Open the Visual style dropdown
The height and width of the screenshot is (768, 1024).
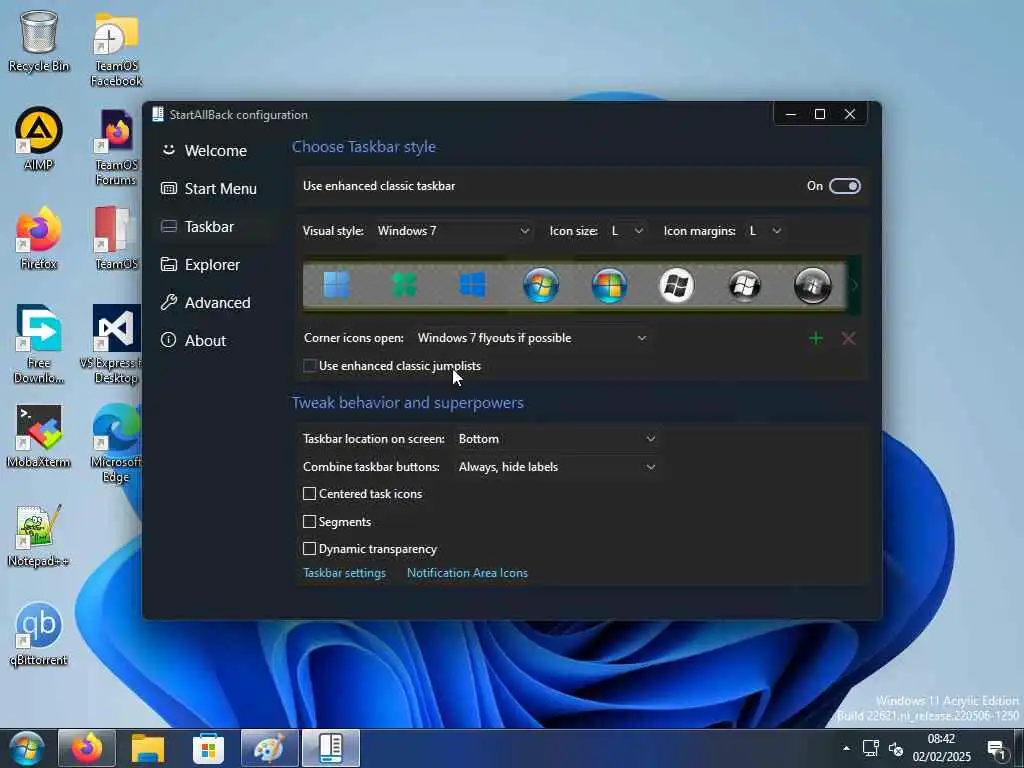point(453,231)
